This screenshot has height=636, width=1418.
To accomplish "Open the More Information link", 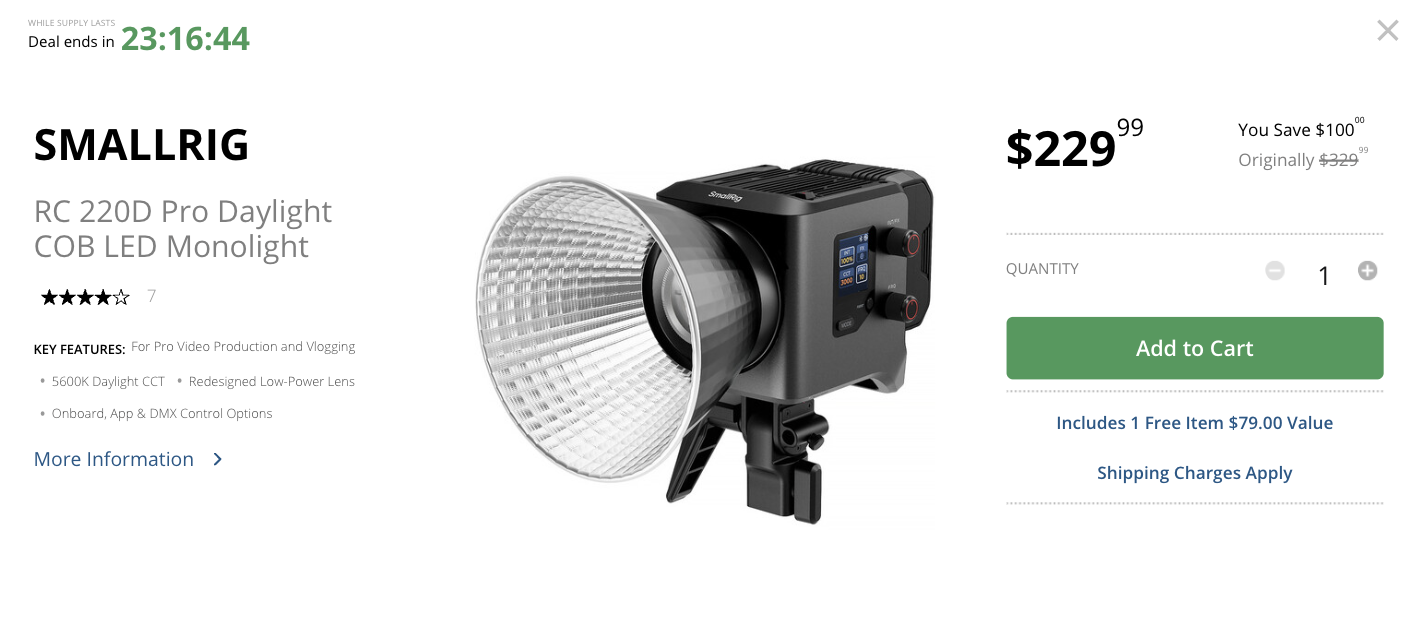I will (x=114, y=459).
